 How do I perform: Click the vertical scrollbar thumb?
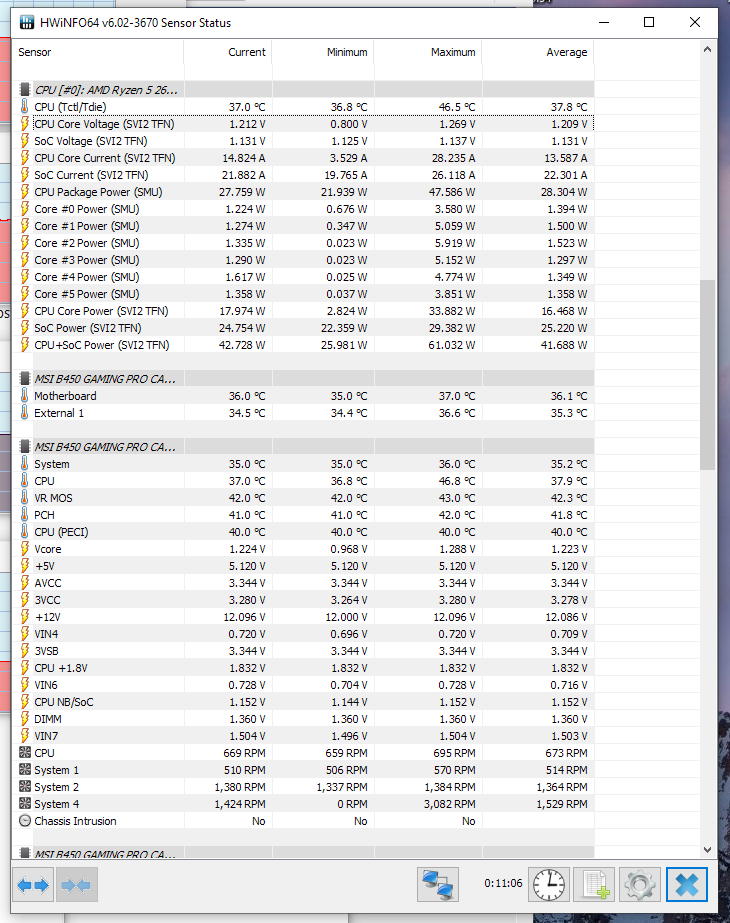click(707, 375)
